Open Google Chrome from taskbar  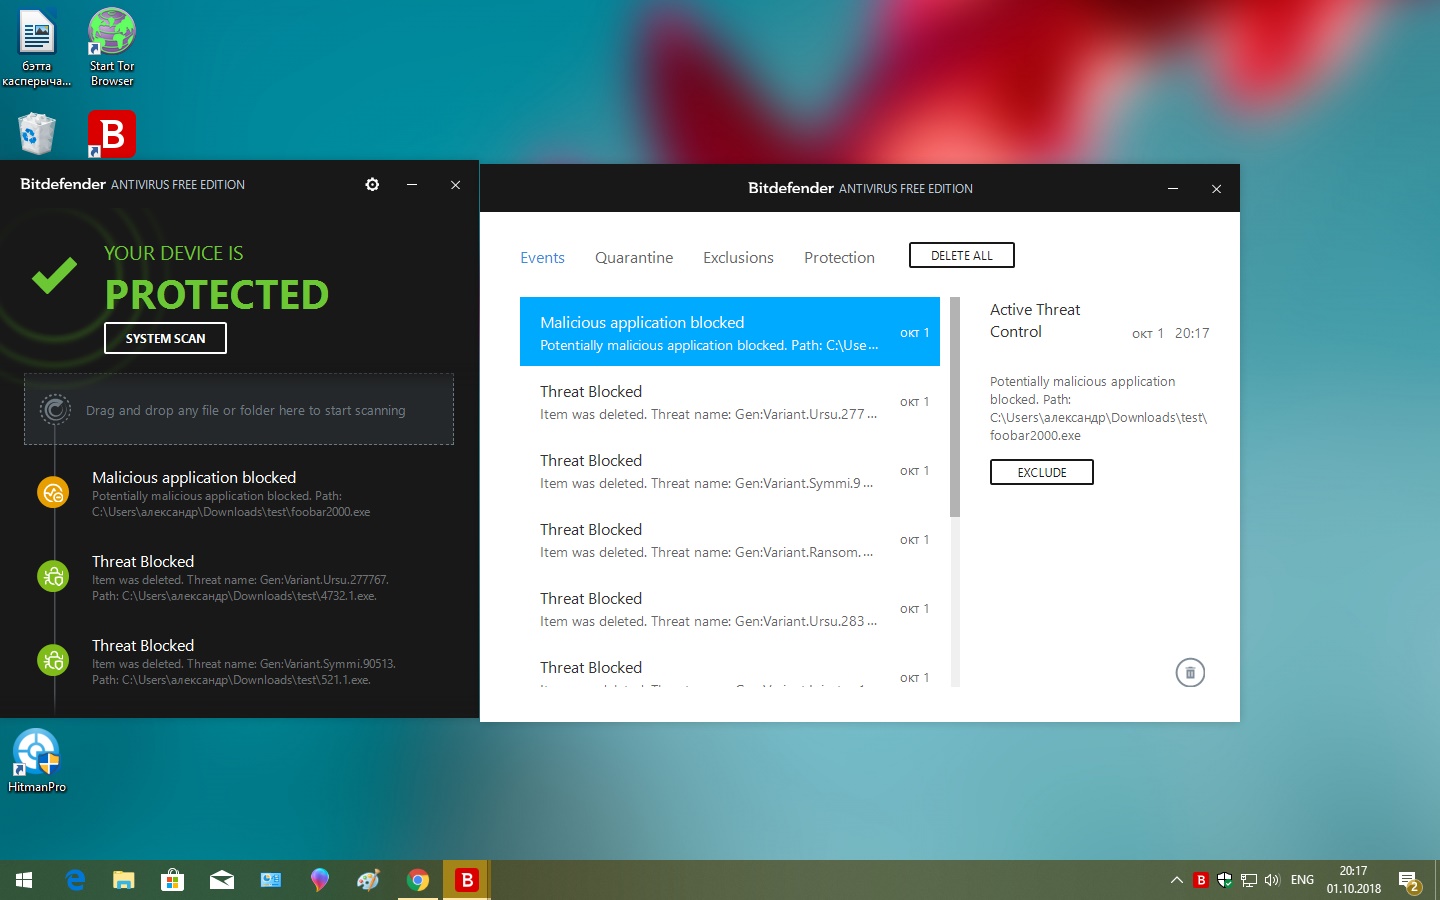pyautogui.click(x=418, y=880)
